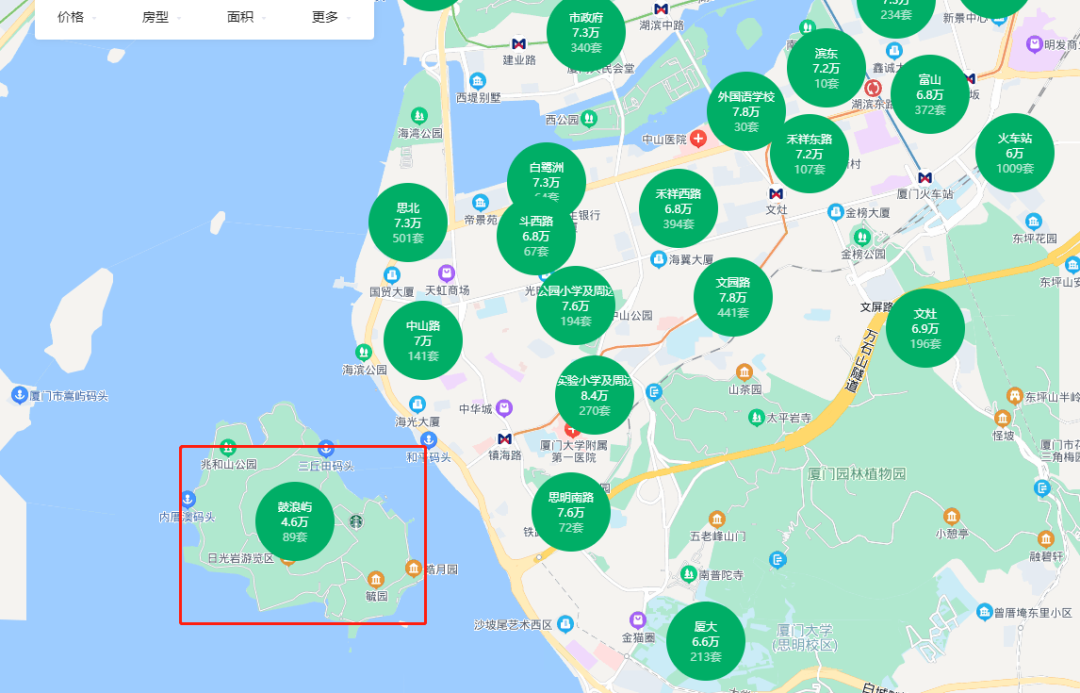Image resolution: width=1080 pixels, height=693 pixels.
Task: Click the 实验小学及周边 8.4万 bubble
Action: 594,395
